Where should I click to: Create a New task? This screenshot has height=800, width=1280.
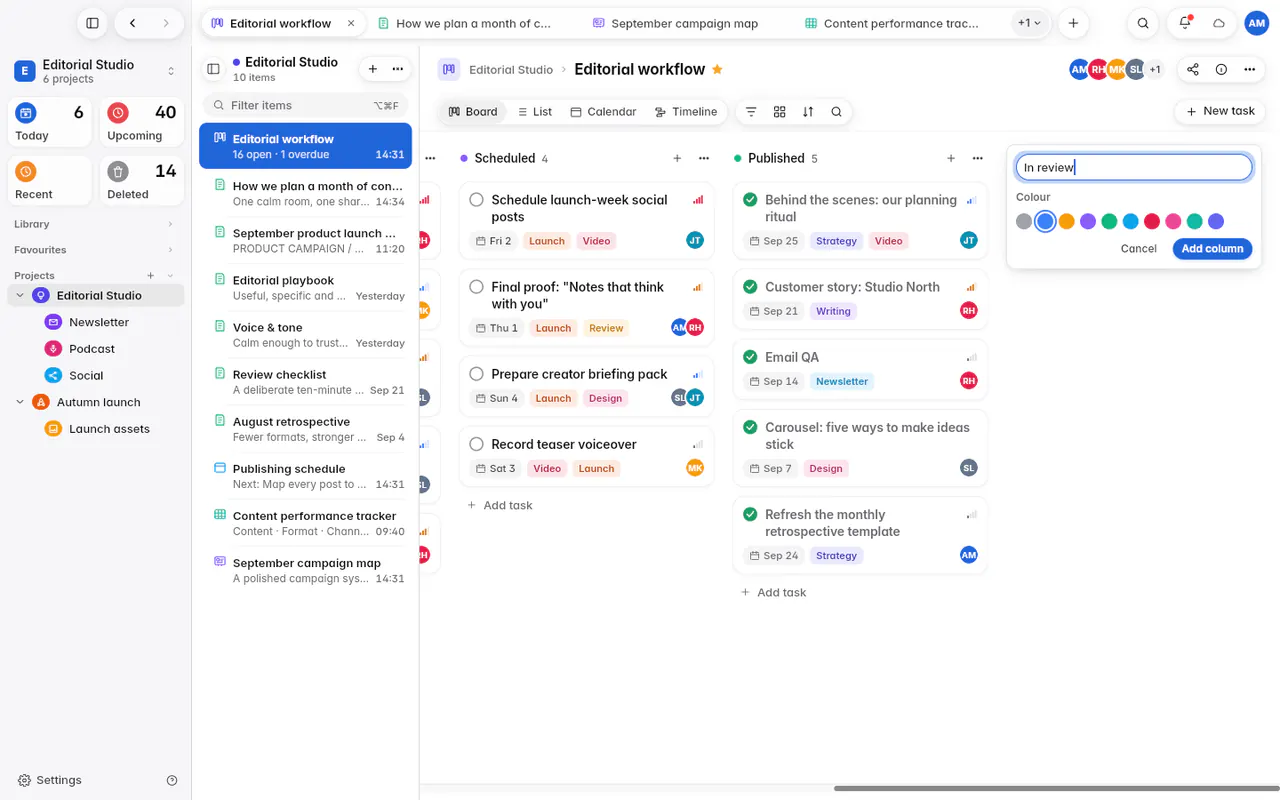tap(1220, 111)
